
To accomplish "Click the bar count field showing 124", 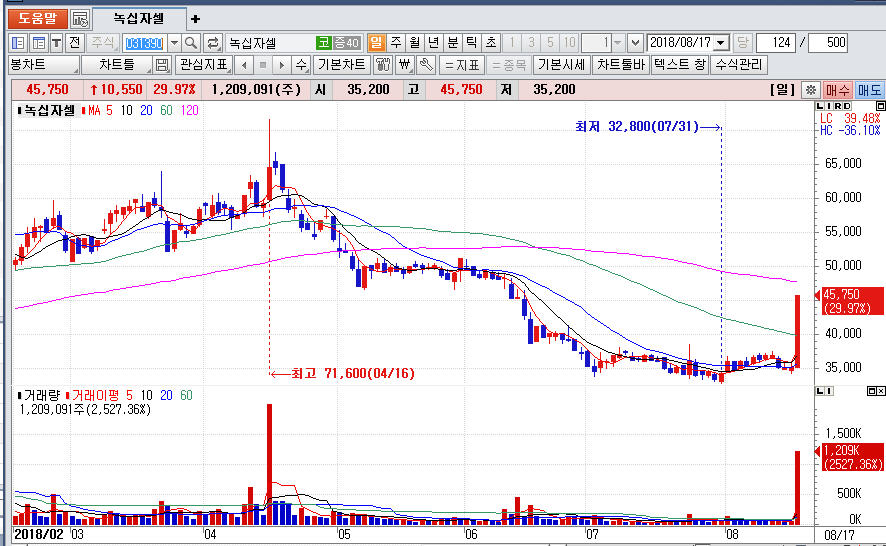I will (776, 43).
